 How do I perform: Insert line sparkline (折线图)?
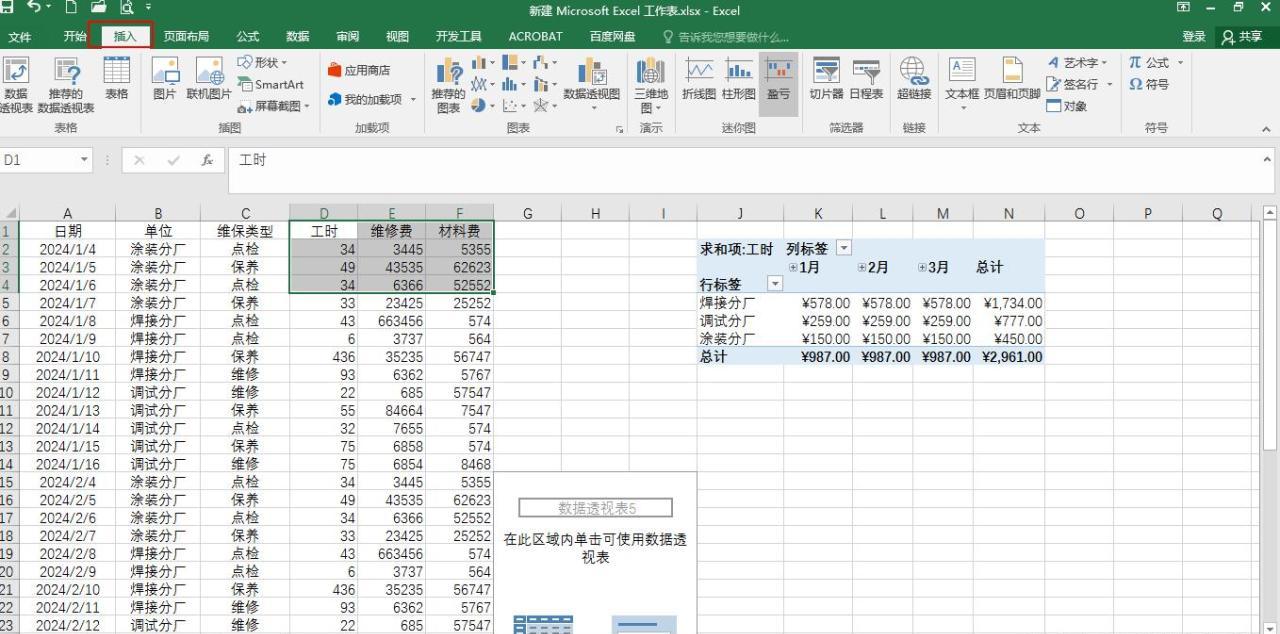tap(699, 78)
